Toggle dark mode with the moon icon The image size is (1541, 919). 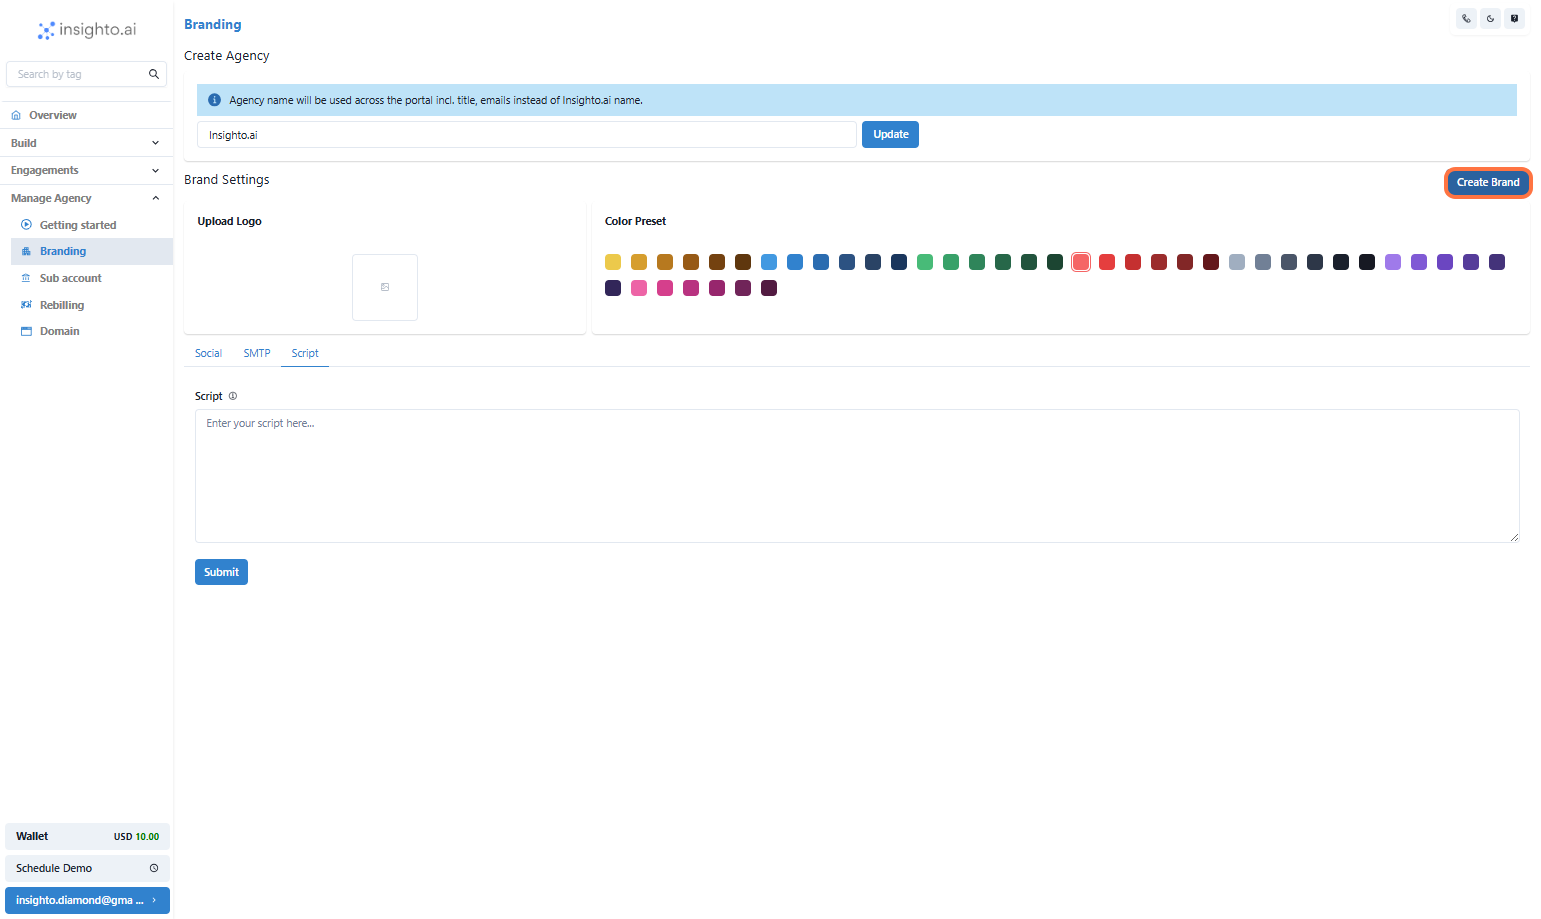pyautogui.click(x=1490, y=18)
